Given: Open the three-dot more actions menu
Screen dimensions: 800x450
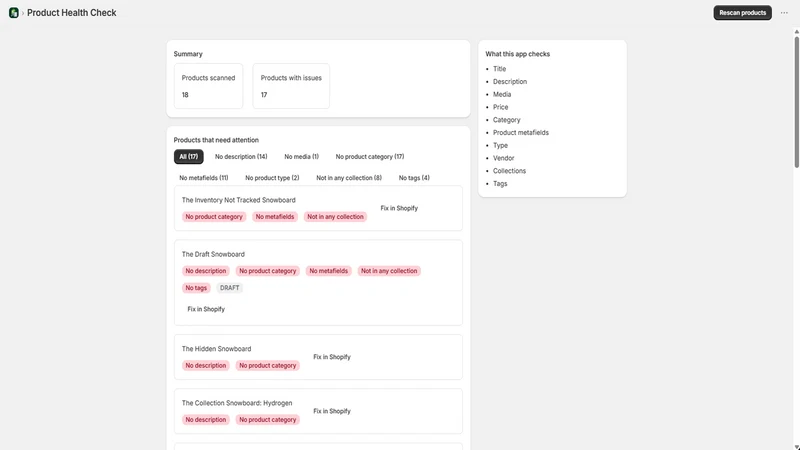Looking at the screenshot, I should coord(784,13).
